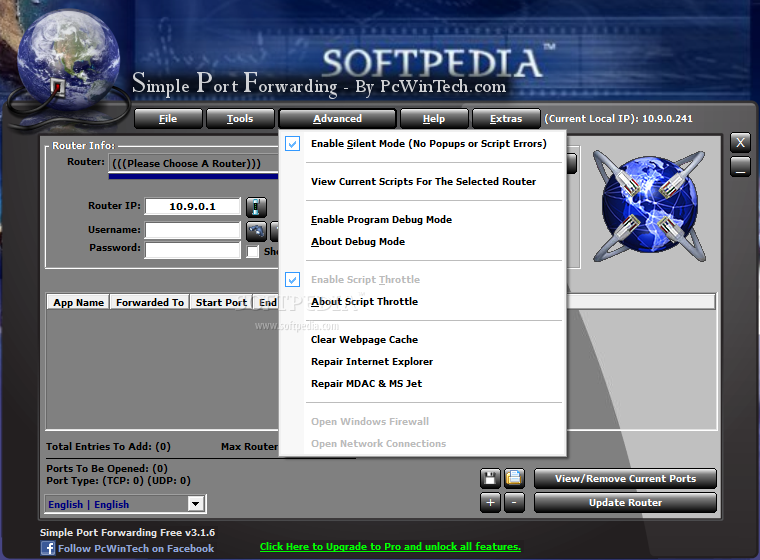The height and width of the screenshot is (560, 760).
Task: Open the Extras menu
Action: click(506, 119)
